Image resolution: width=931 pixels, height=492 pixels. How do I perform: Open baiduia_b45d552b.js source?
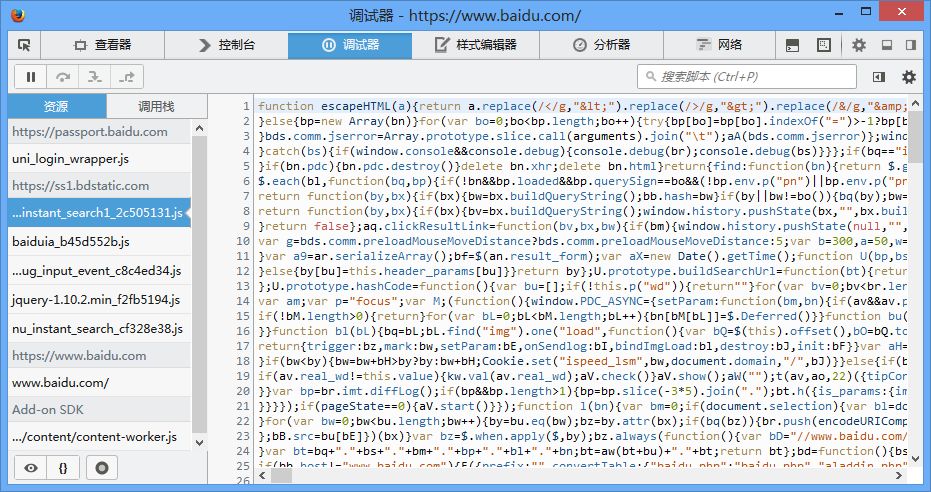[x=100, y=242]
